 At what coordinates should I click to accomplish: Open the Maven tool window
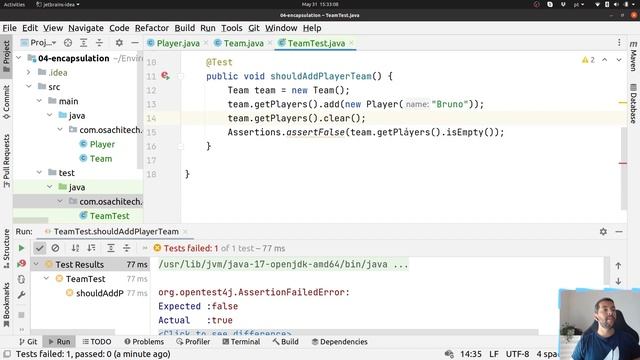point(633,56)
